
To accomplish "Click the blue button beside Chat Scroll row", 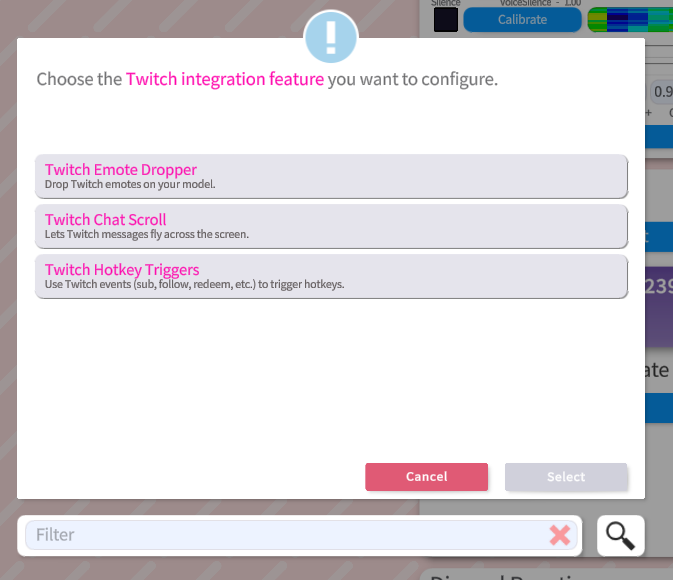I will (x=658, y=236).
